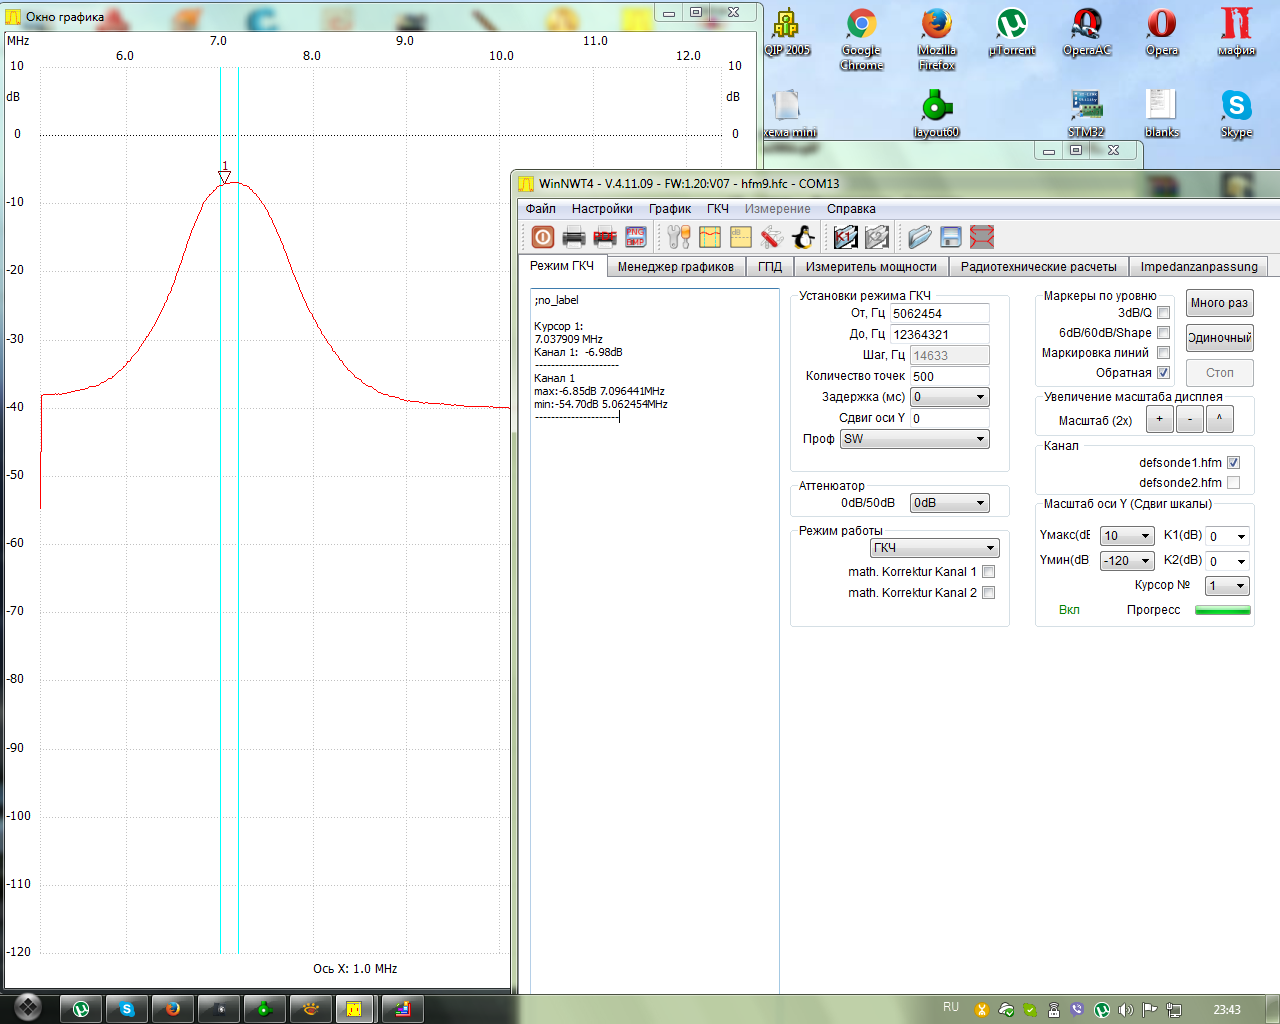Open the attenuator 0dB/50dB dropdown

point(949,503)
